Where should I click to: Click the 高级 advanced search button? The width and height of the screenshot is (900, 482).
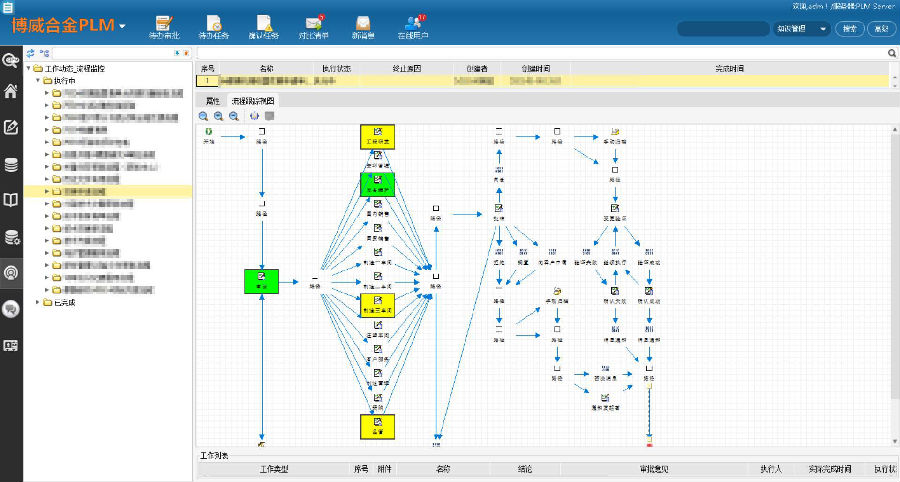(x=880, y=29)
